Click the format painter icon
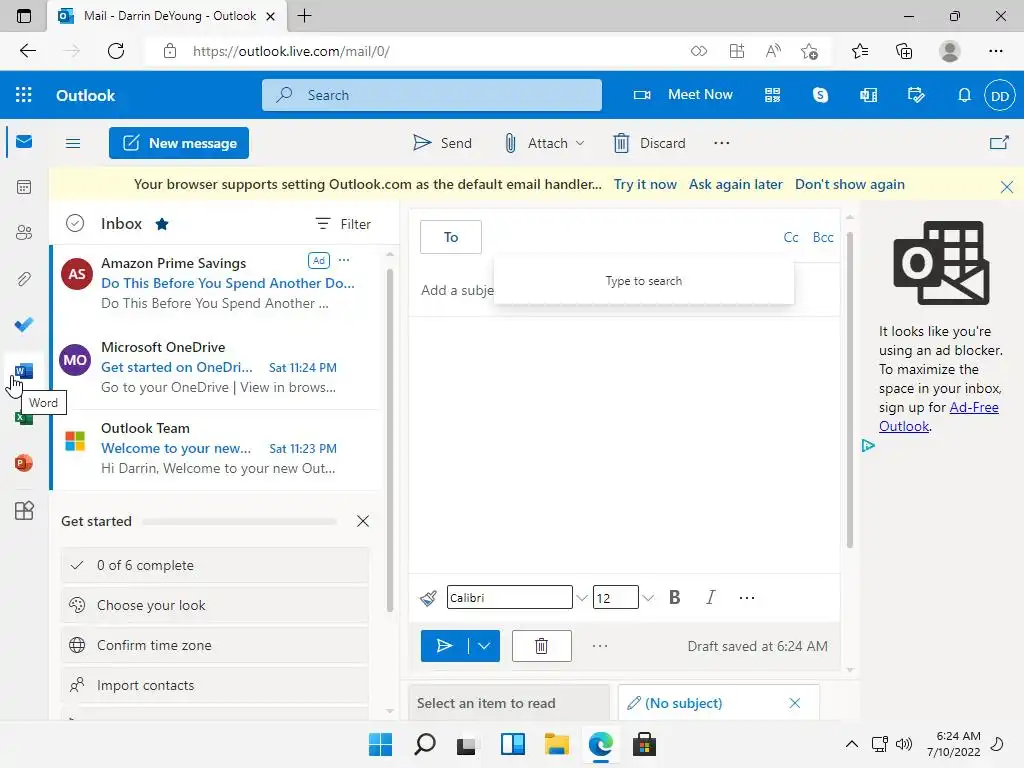 click(x=428, y=598)
